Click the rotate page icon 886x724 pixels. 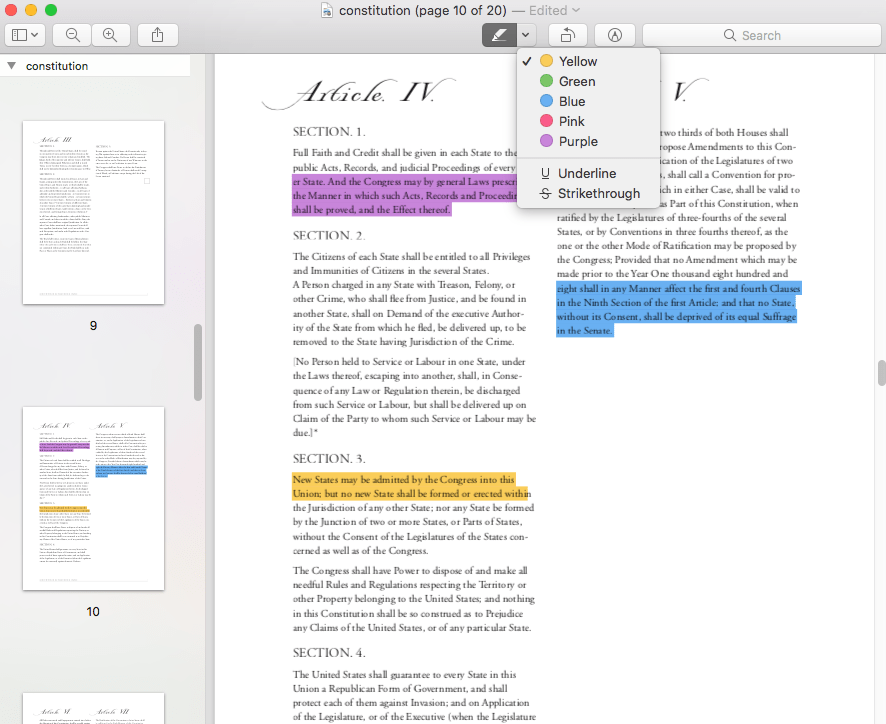tap(567, 34)
